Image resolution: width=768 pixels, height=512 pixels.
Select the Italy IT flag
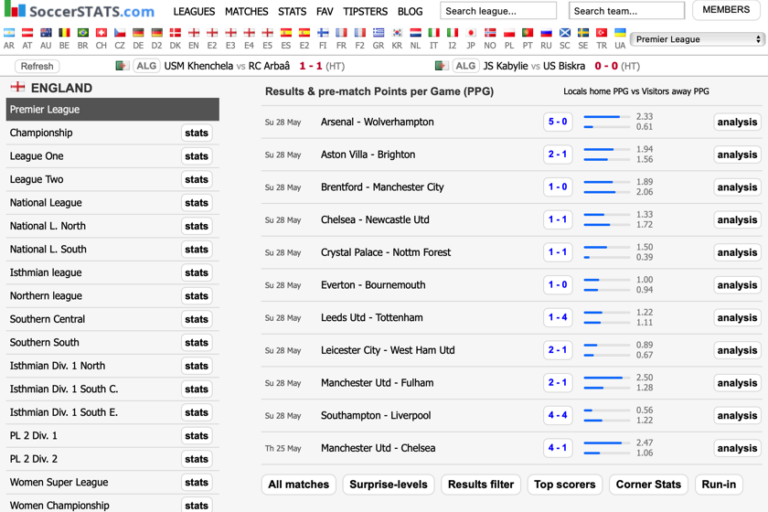(434, 33)
